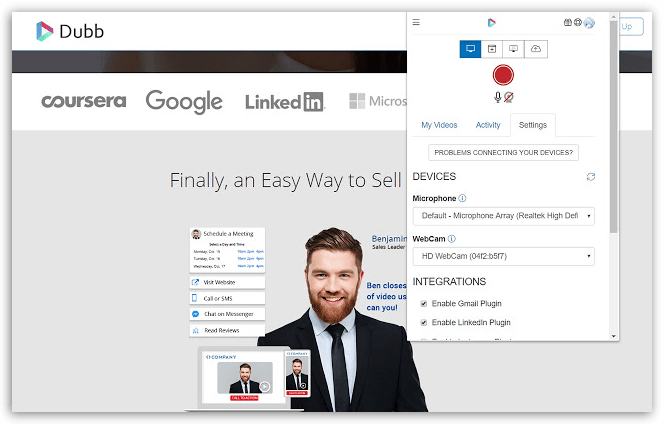Select screen with camera recording mode
The width and height of the screenshot is (664, 424).
coord(513,49)
